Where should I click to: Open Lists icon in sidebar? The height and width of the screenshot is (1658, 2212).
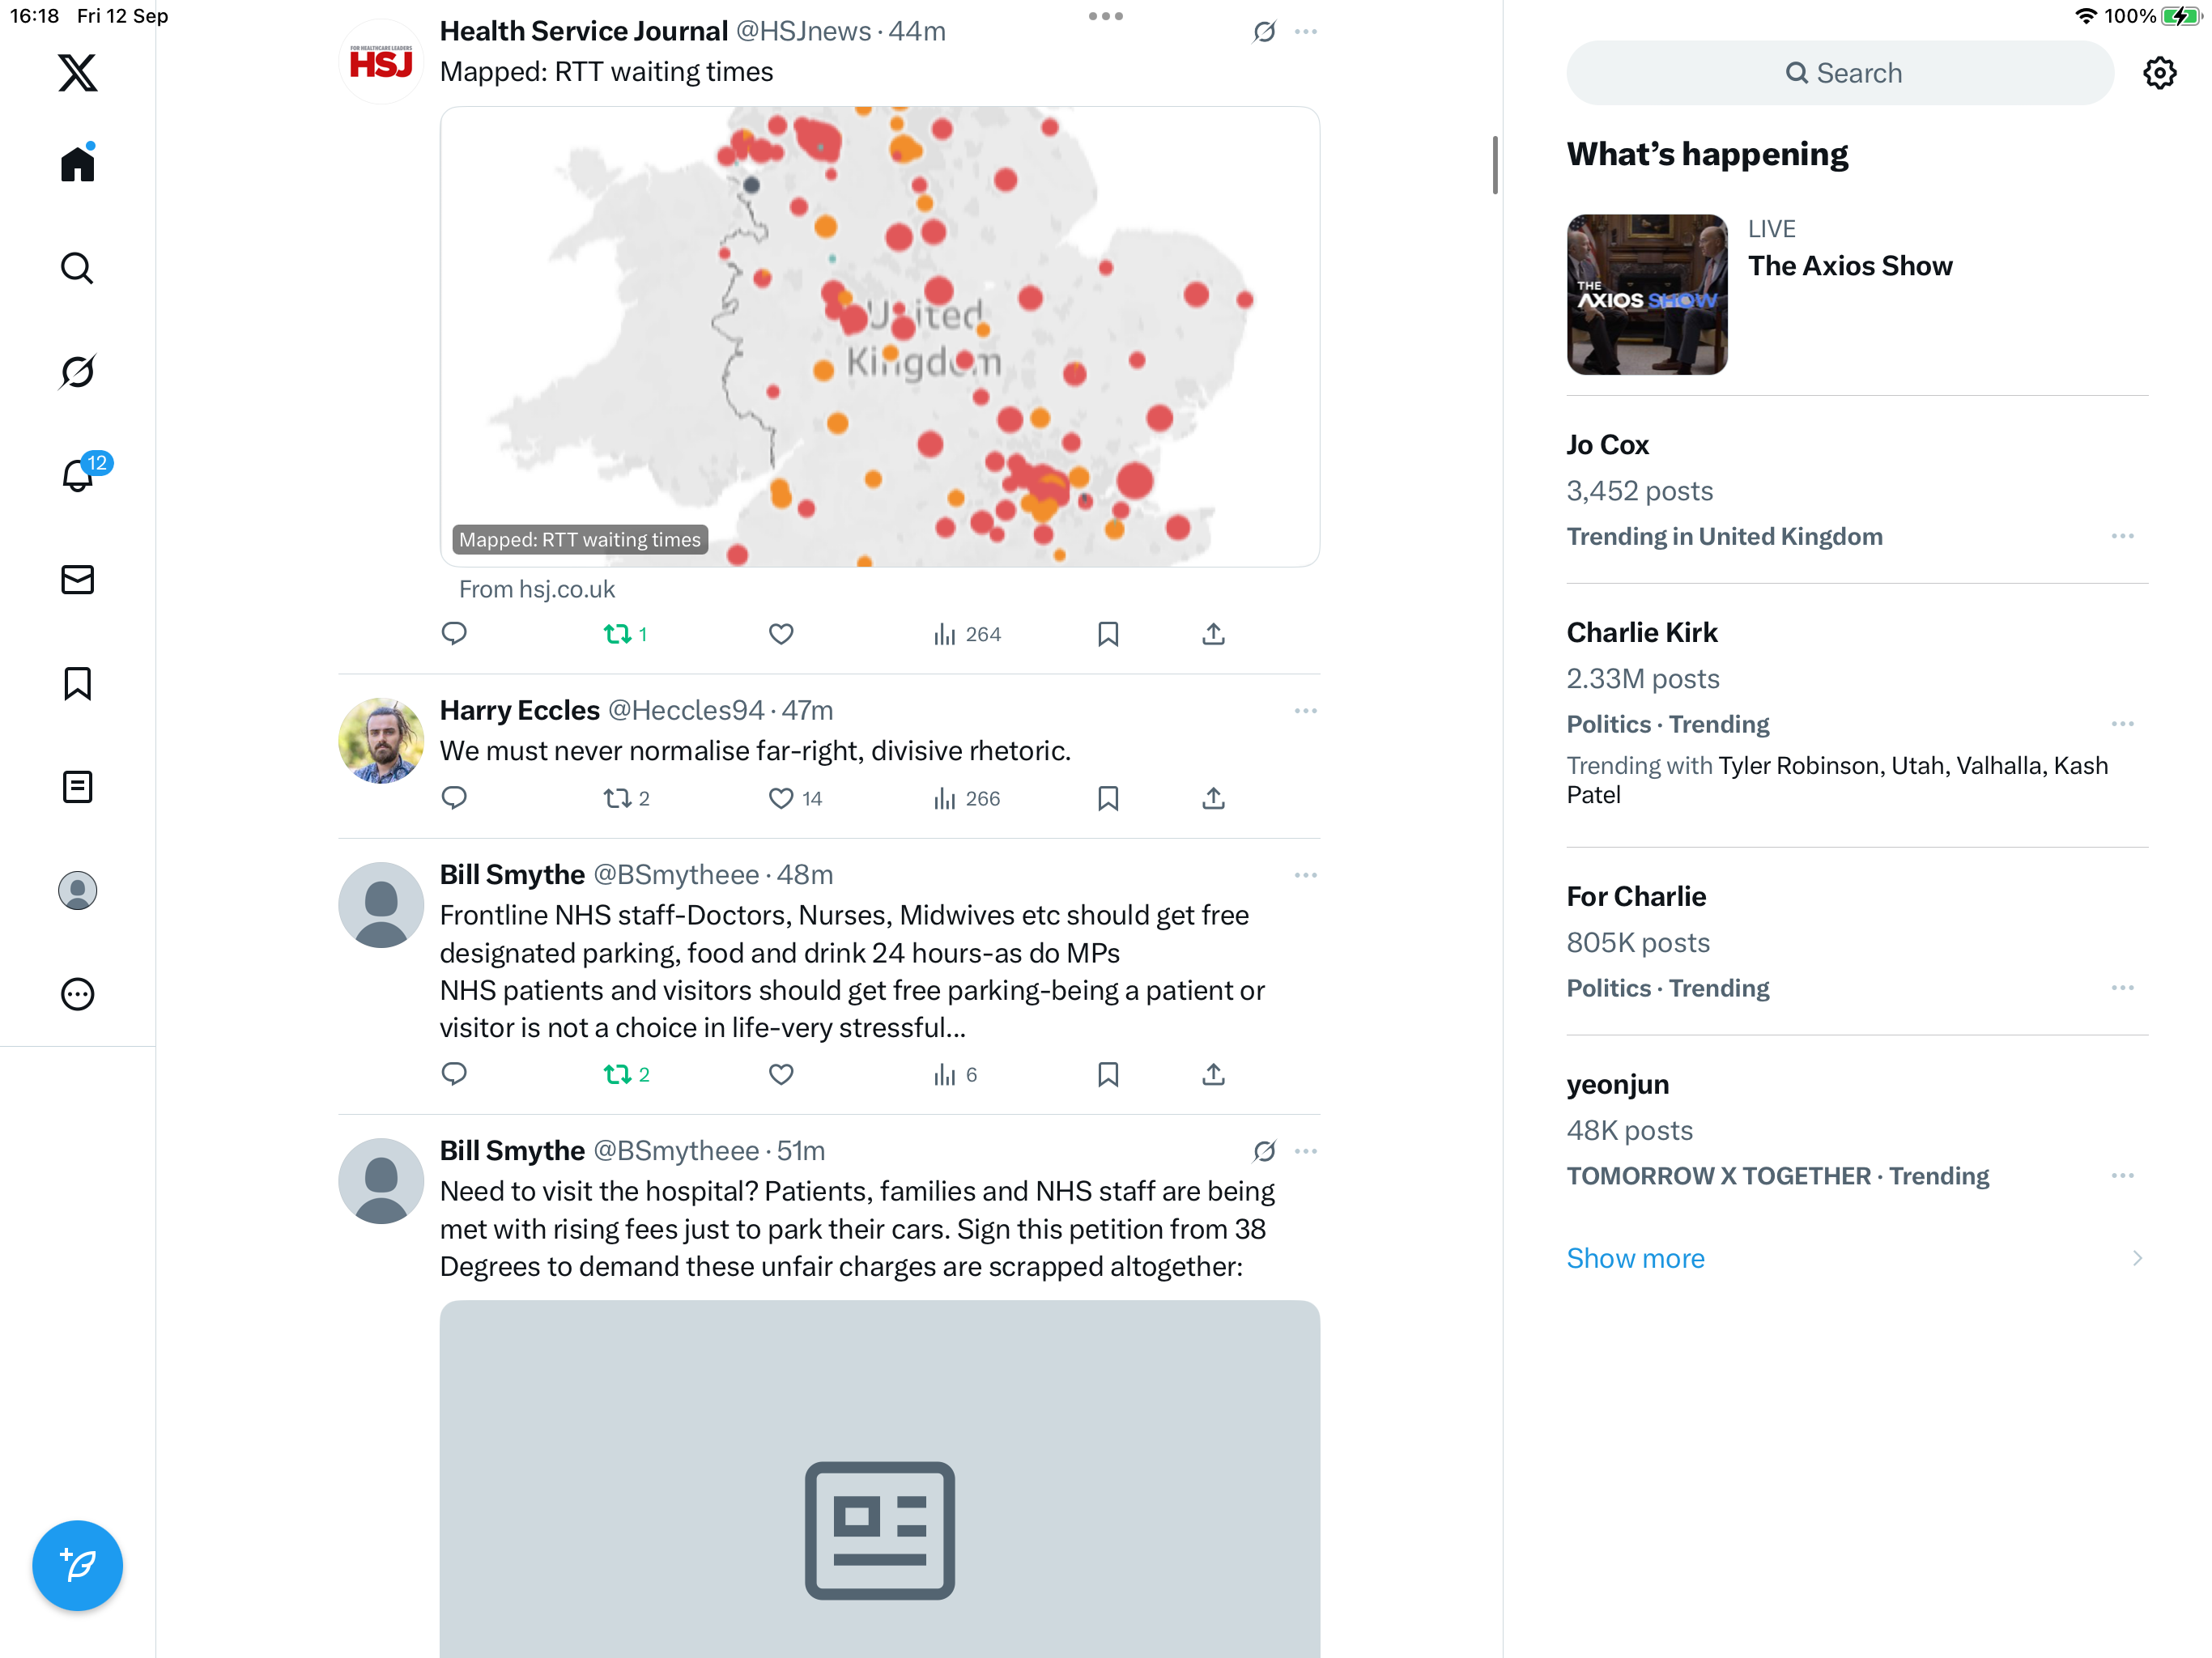77,787
